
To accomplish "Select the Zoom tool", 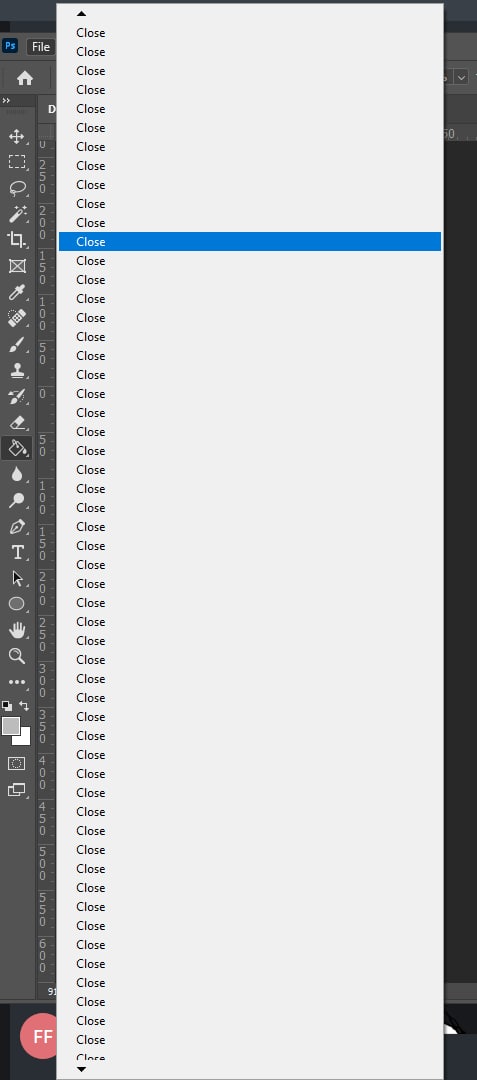I will tap(17, 656).
